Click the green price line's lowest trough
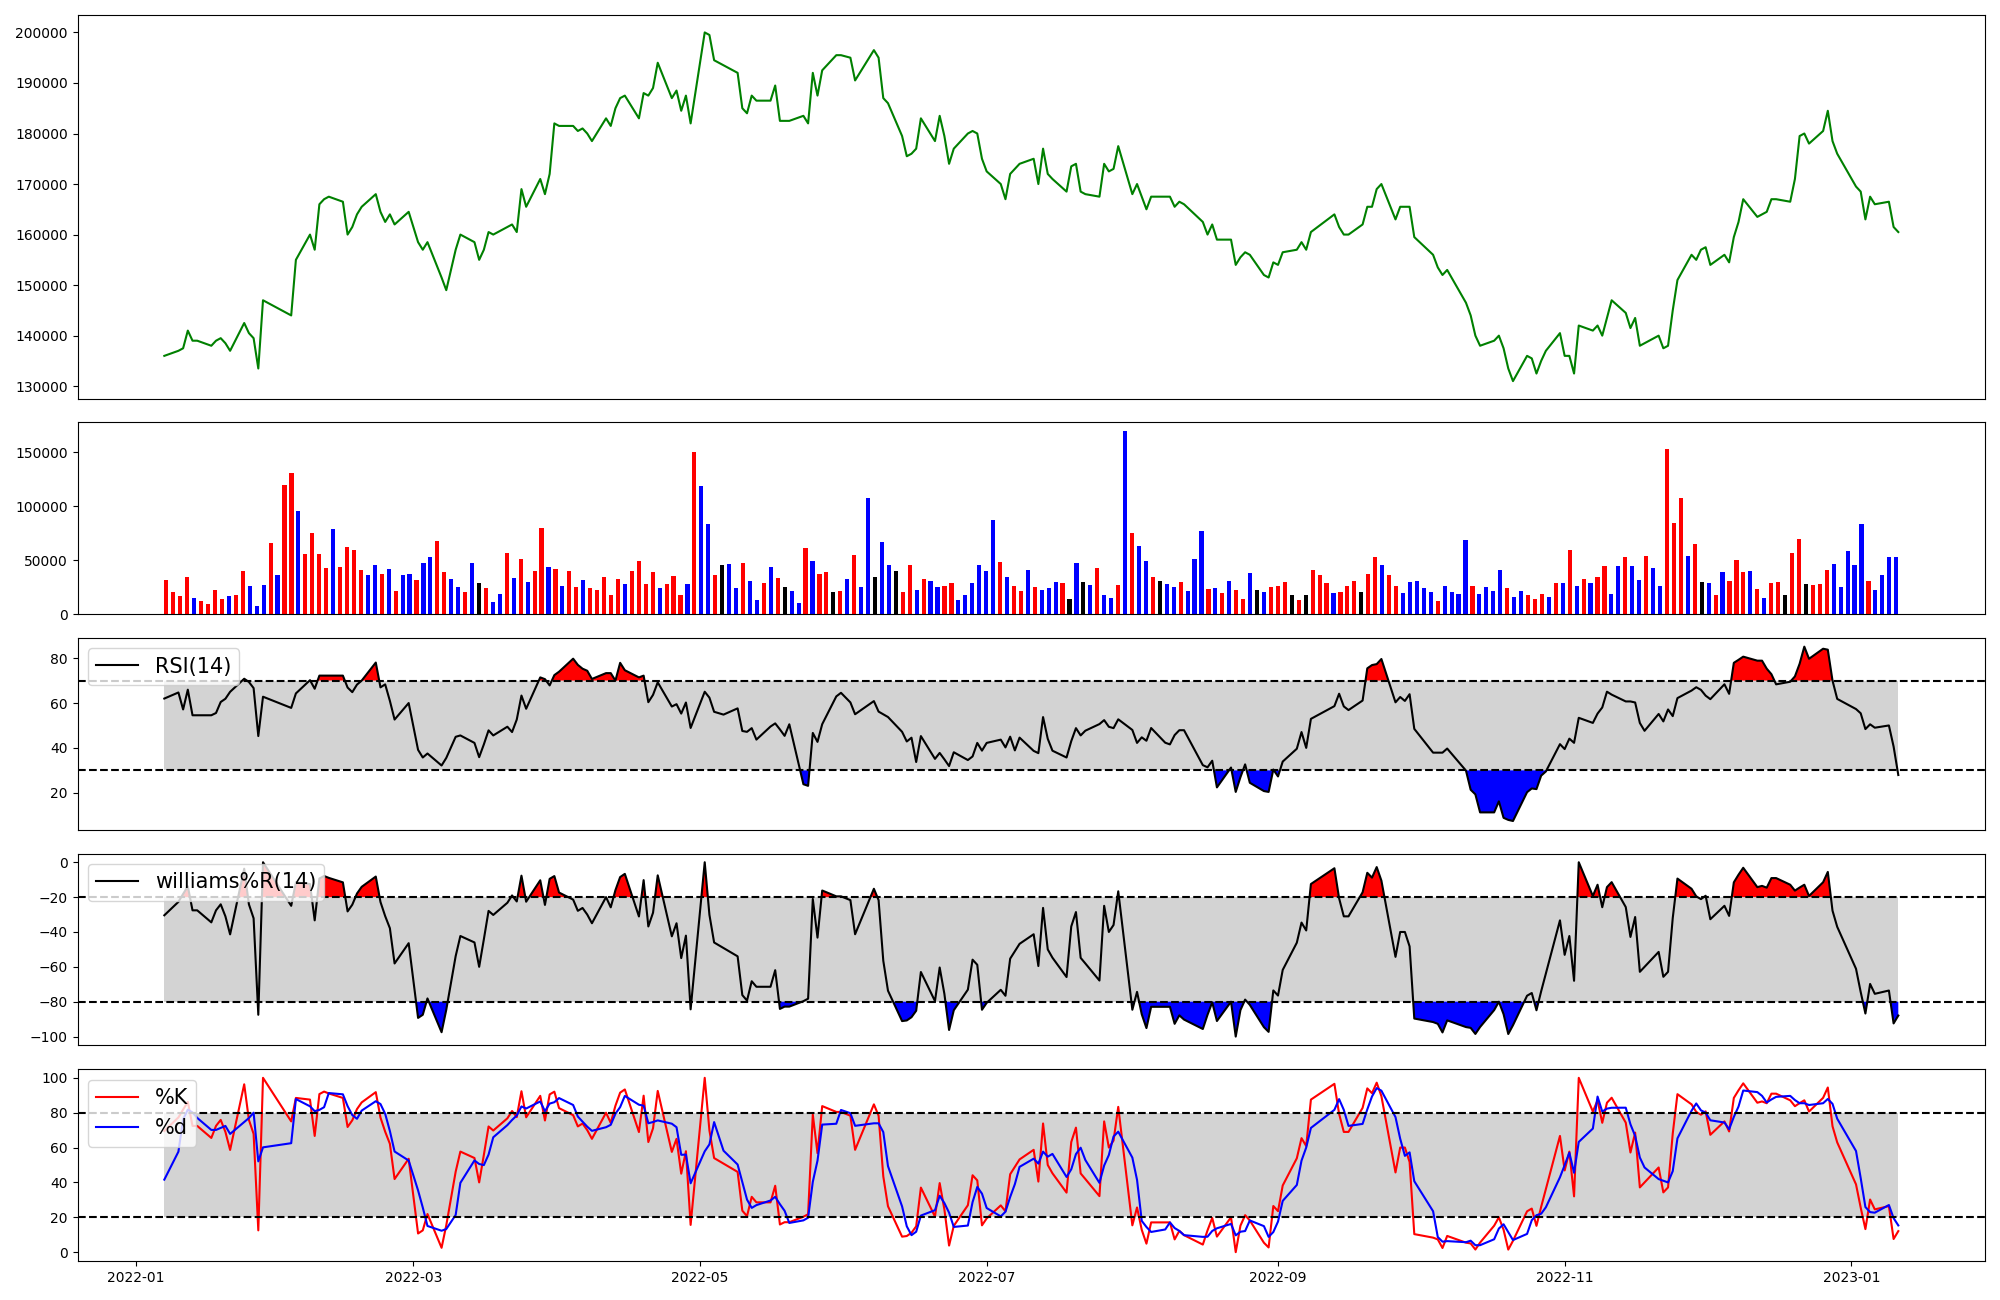Screen dimensions: 2000x1300 pyautogui.click(x=1513, y=380)
